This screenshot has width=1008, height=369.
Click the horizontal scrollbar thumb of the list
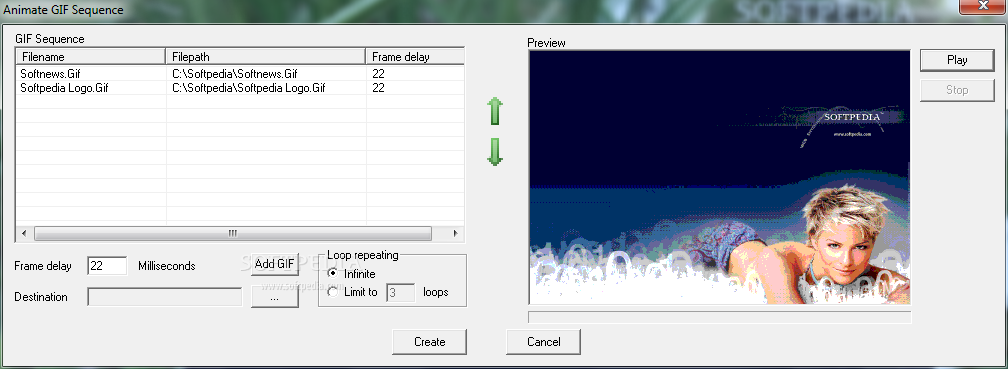[x=233, y=233]
